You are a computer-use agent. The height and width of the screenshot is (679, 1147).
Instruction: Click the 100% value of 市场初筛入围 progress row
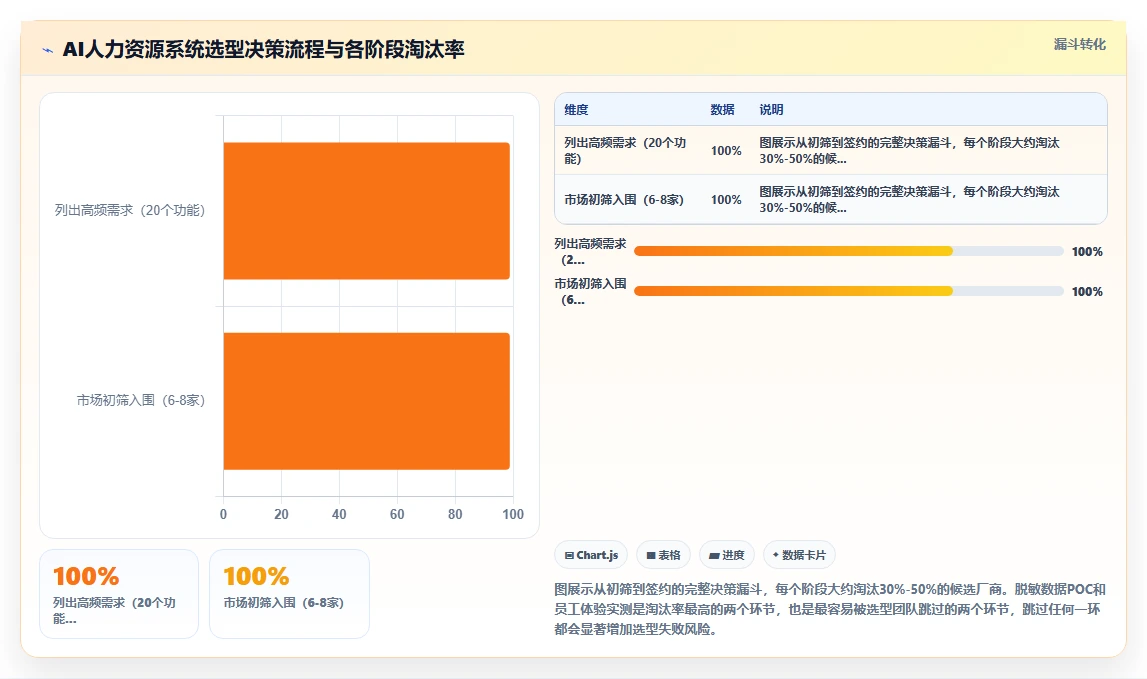pyautogui.click(x=1087, y=292)
